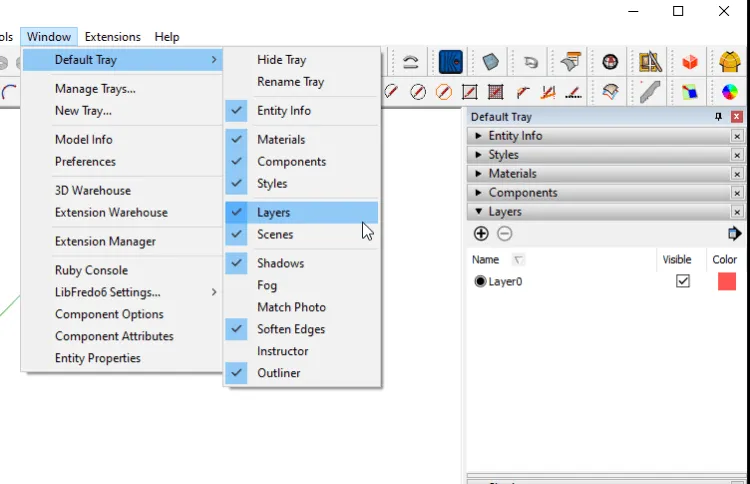Click the curved surface with orange bars icon

tap(571, 61)
